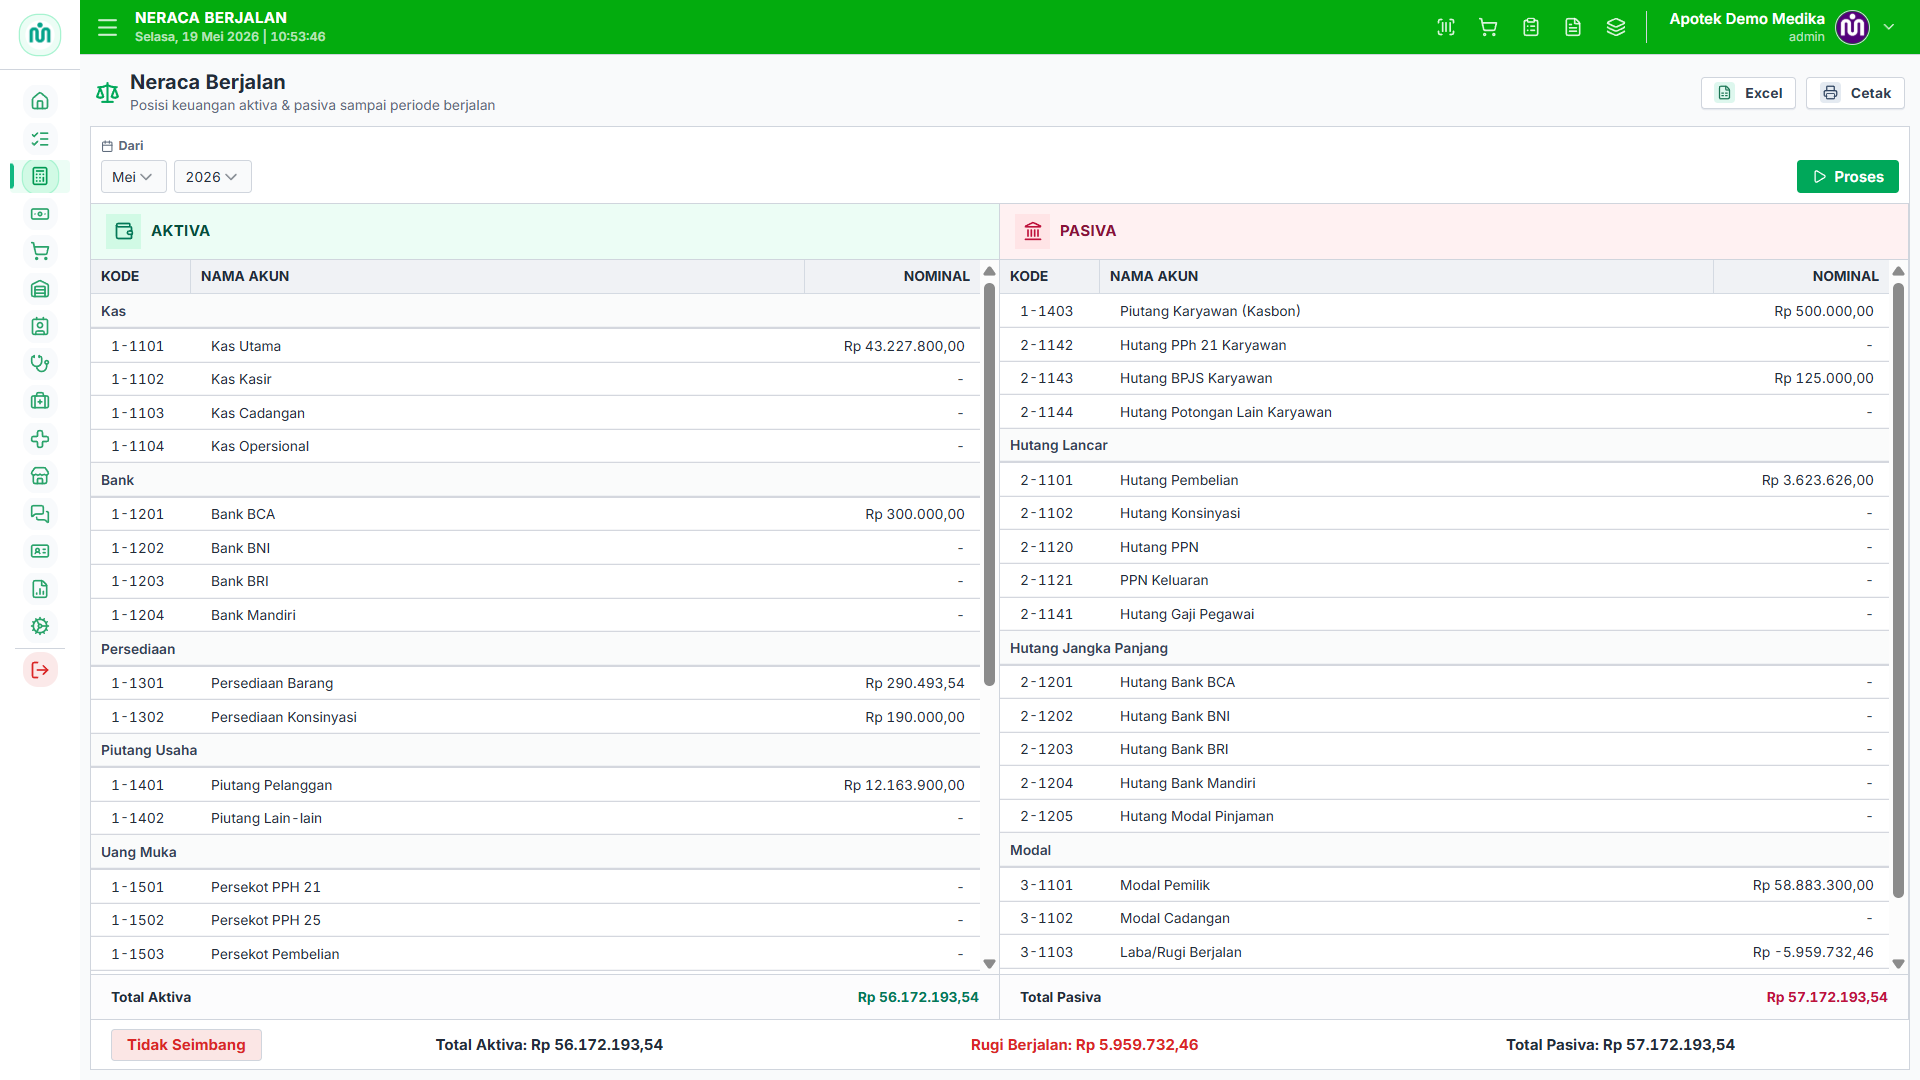Click the Excel export button

pyautogui.click(x=1748, y=93)
